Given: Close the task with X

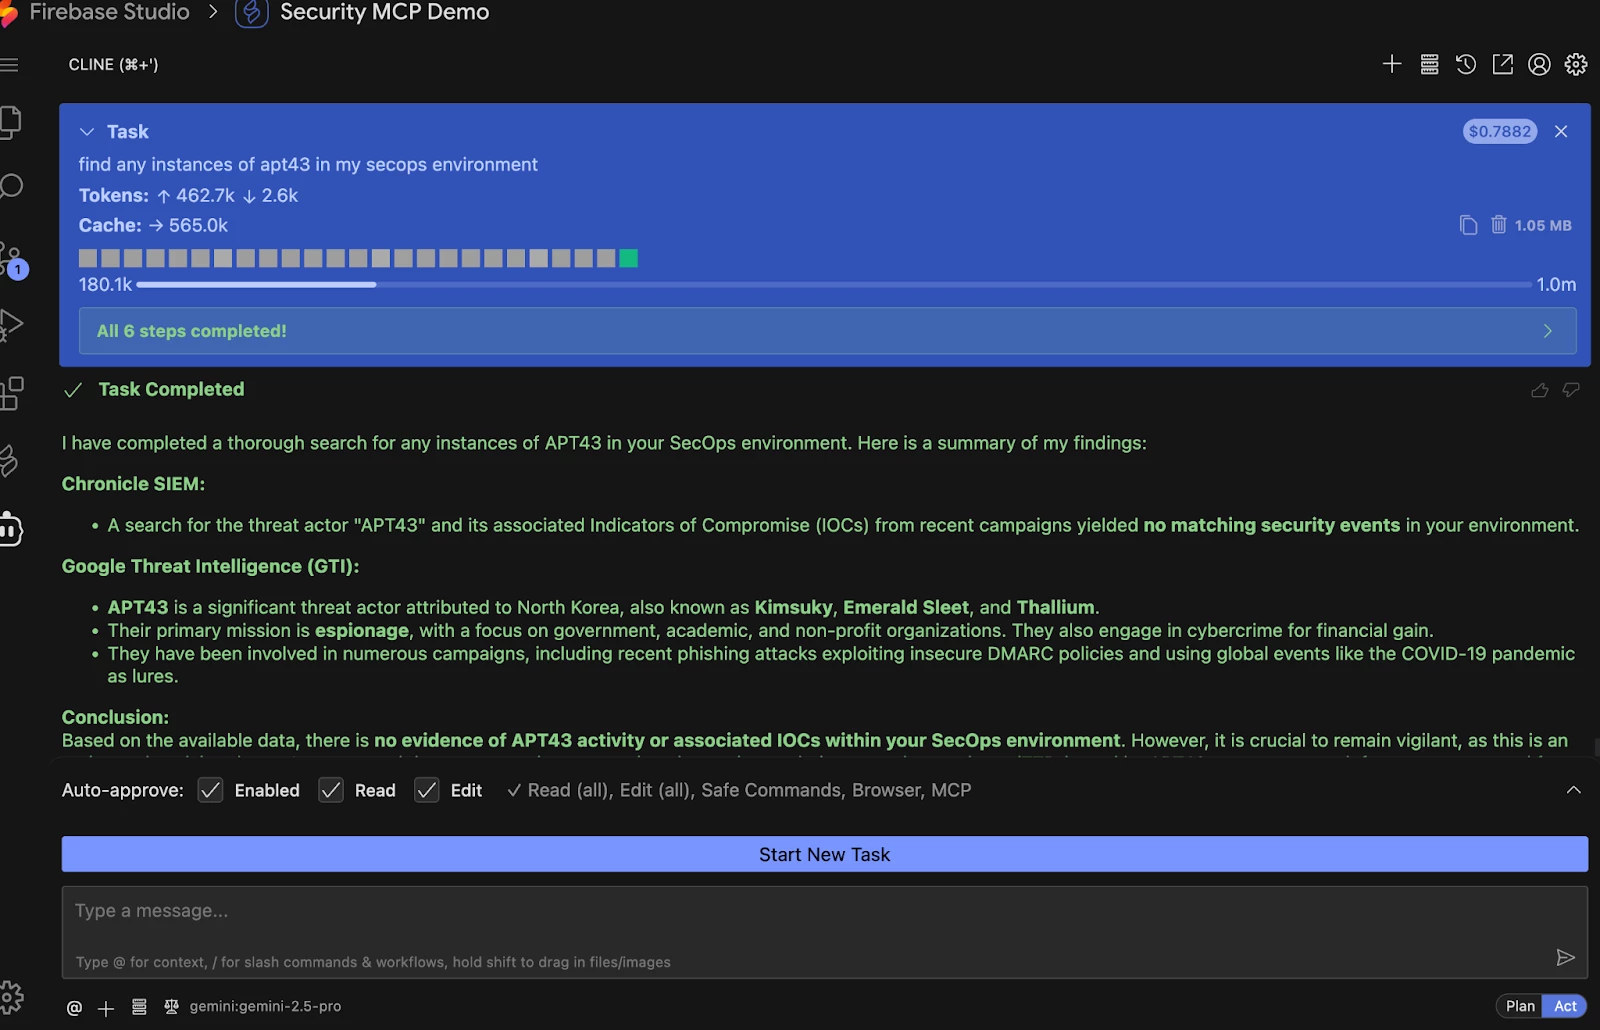Looking at the screenshot, I should tap(1561, 131).
